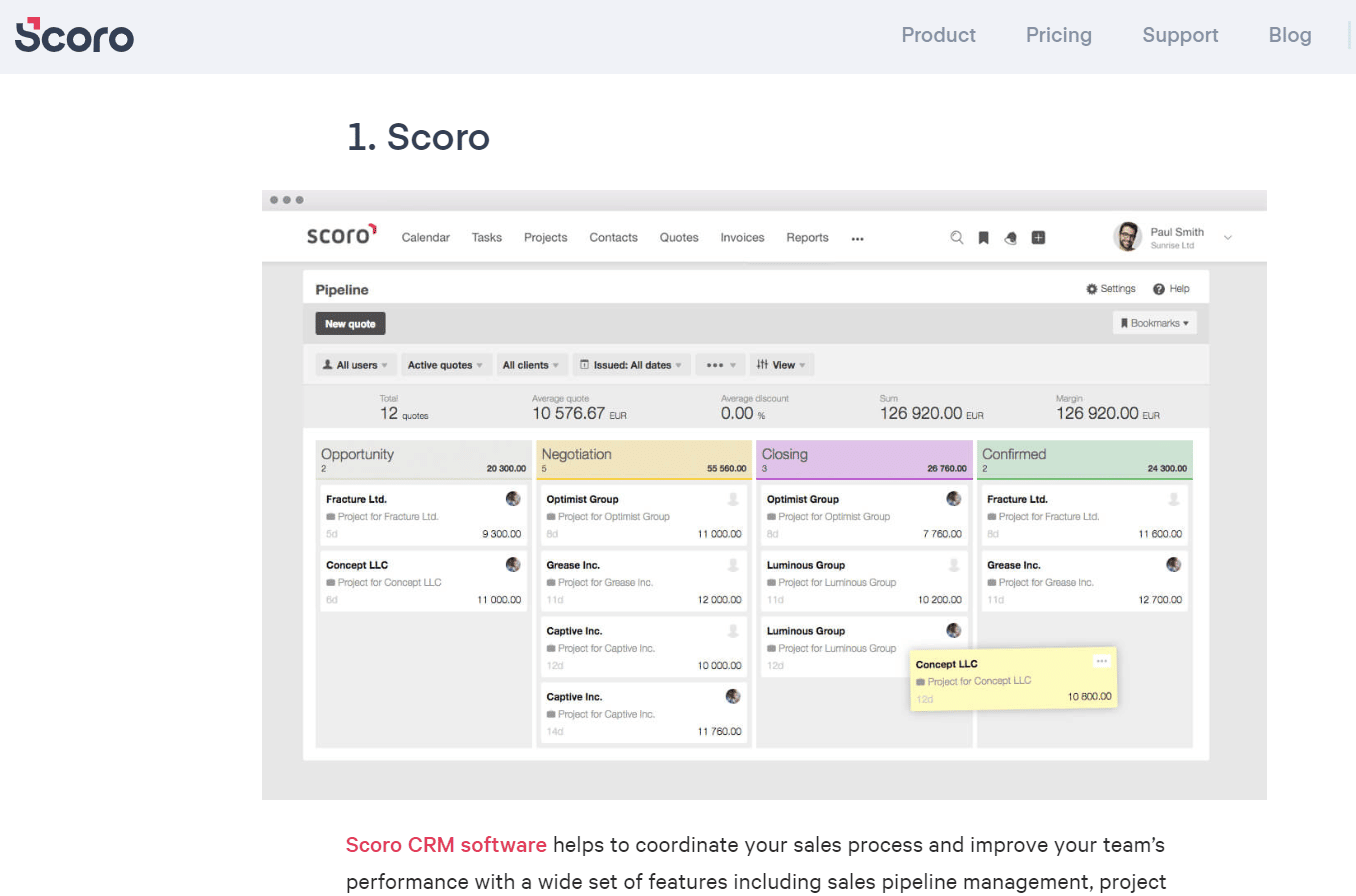Click the plus add-new icon in the top bar
Image resolution: width=1356 pixels, height=896 pixels.
point(1038,238)
